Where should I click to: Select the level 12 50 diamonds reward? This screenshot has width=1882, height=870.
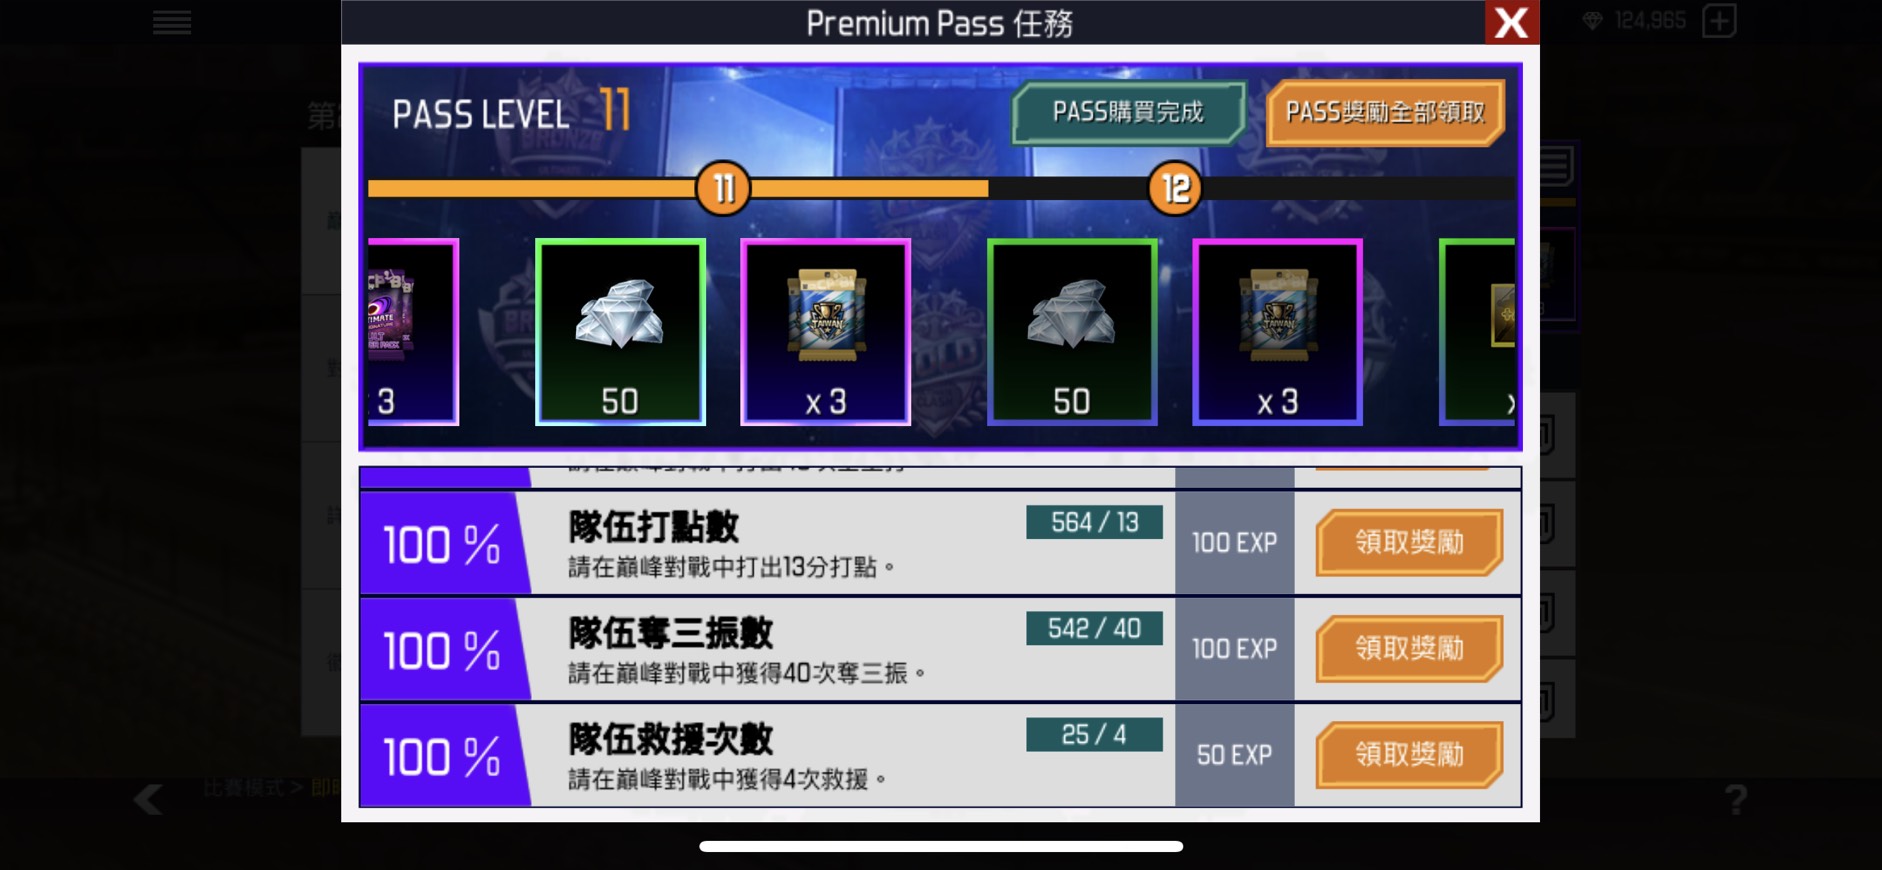[x=1072, y=332]
